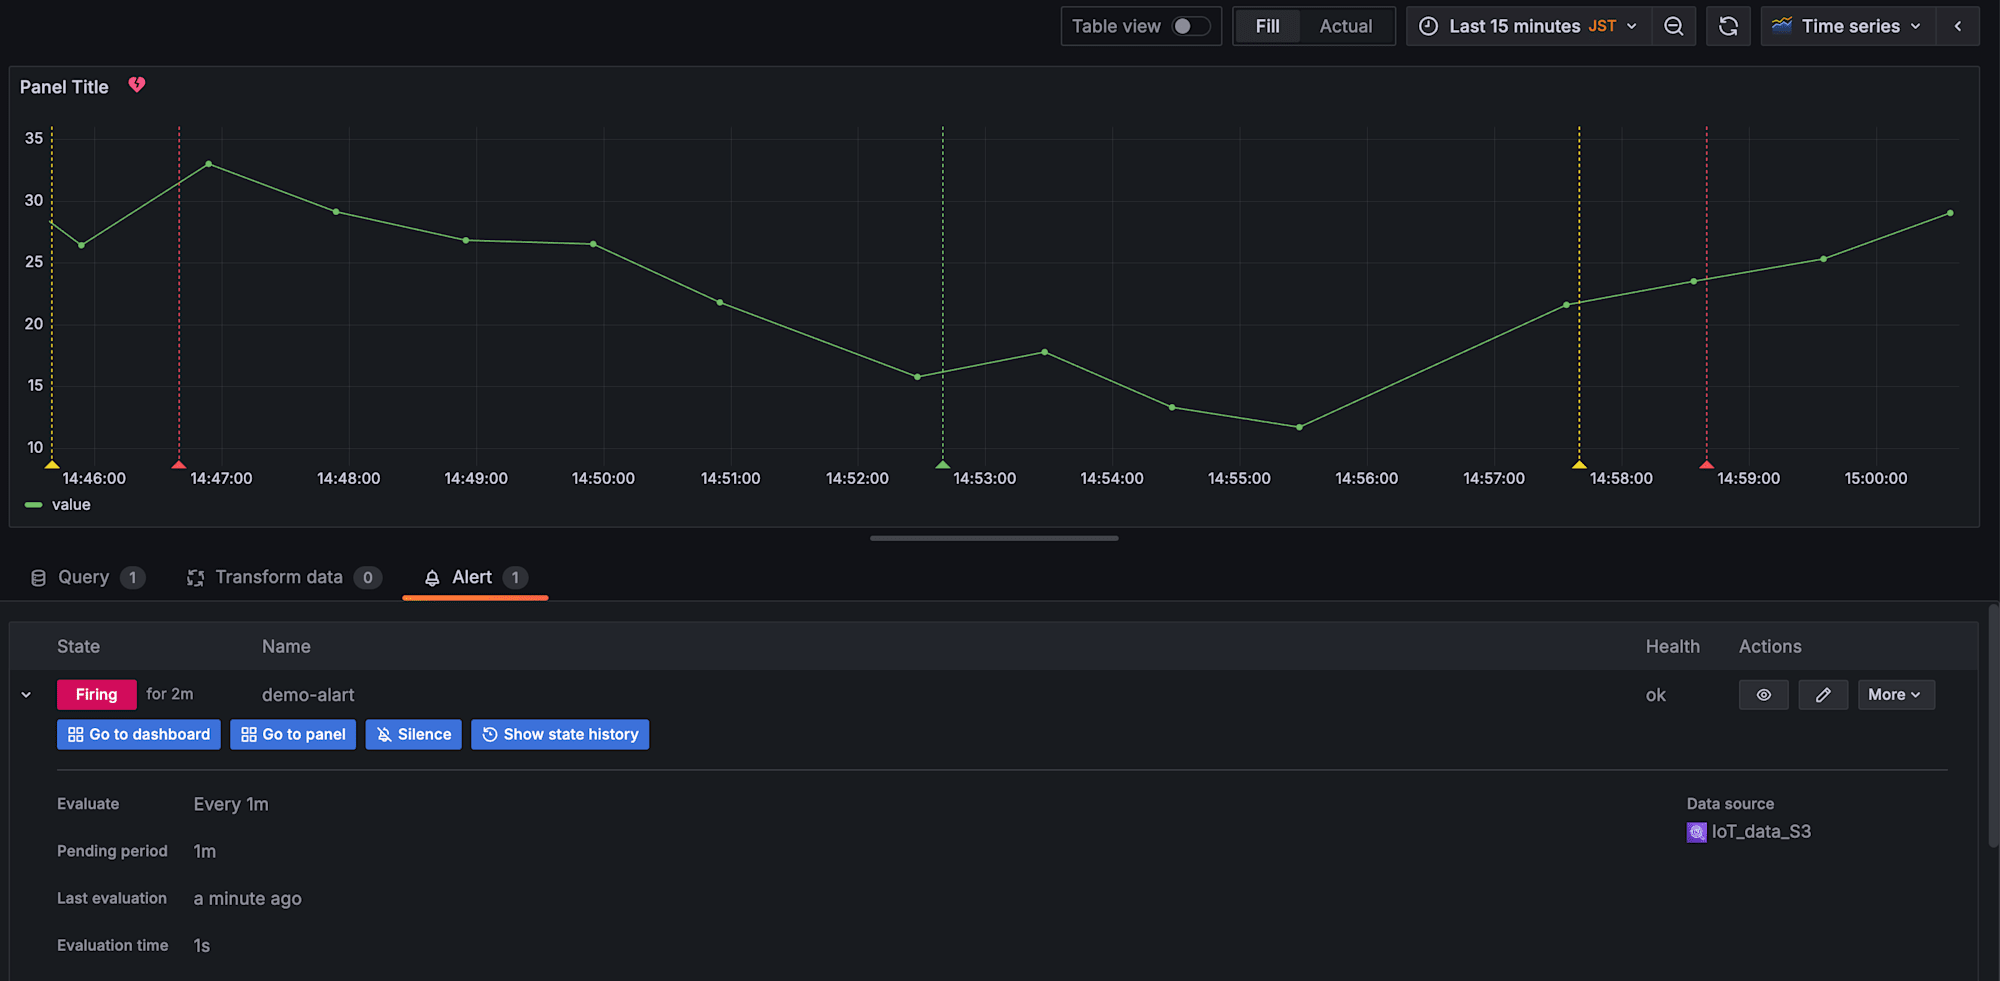
Task: Click the Panel Title header
Action: 64,87
